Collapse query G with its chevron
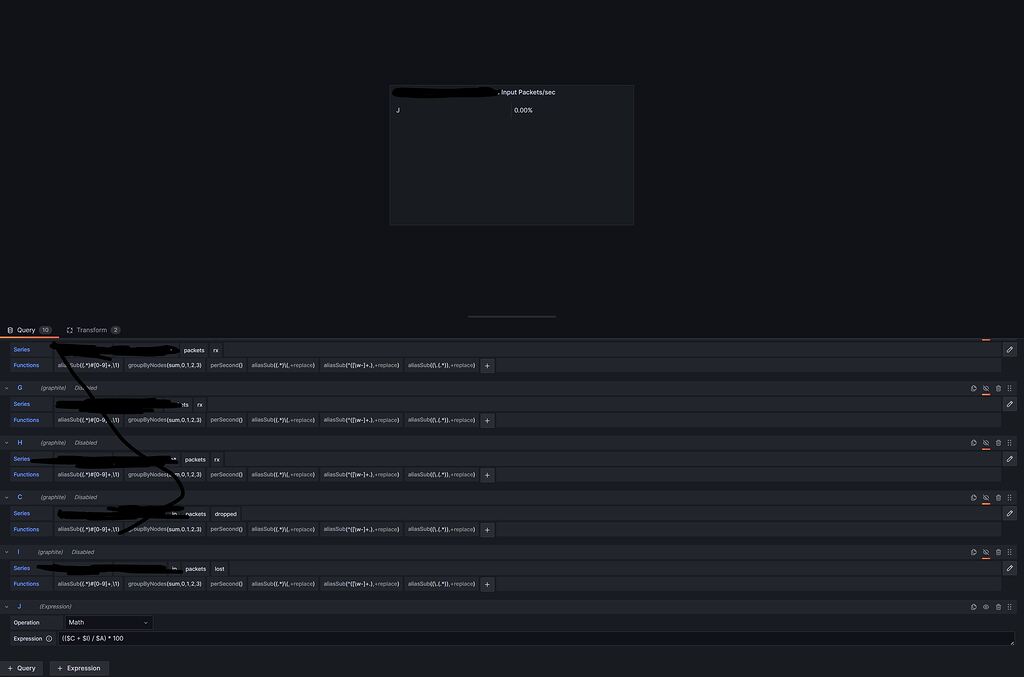The image size is (1024, 677). pyautogui.click(x=7, y=388)
